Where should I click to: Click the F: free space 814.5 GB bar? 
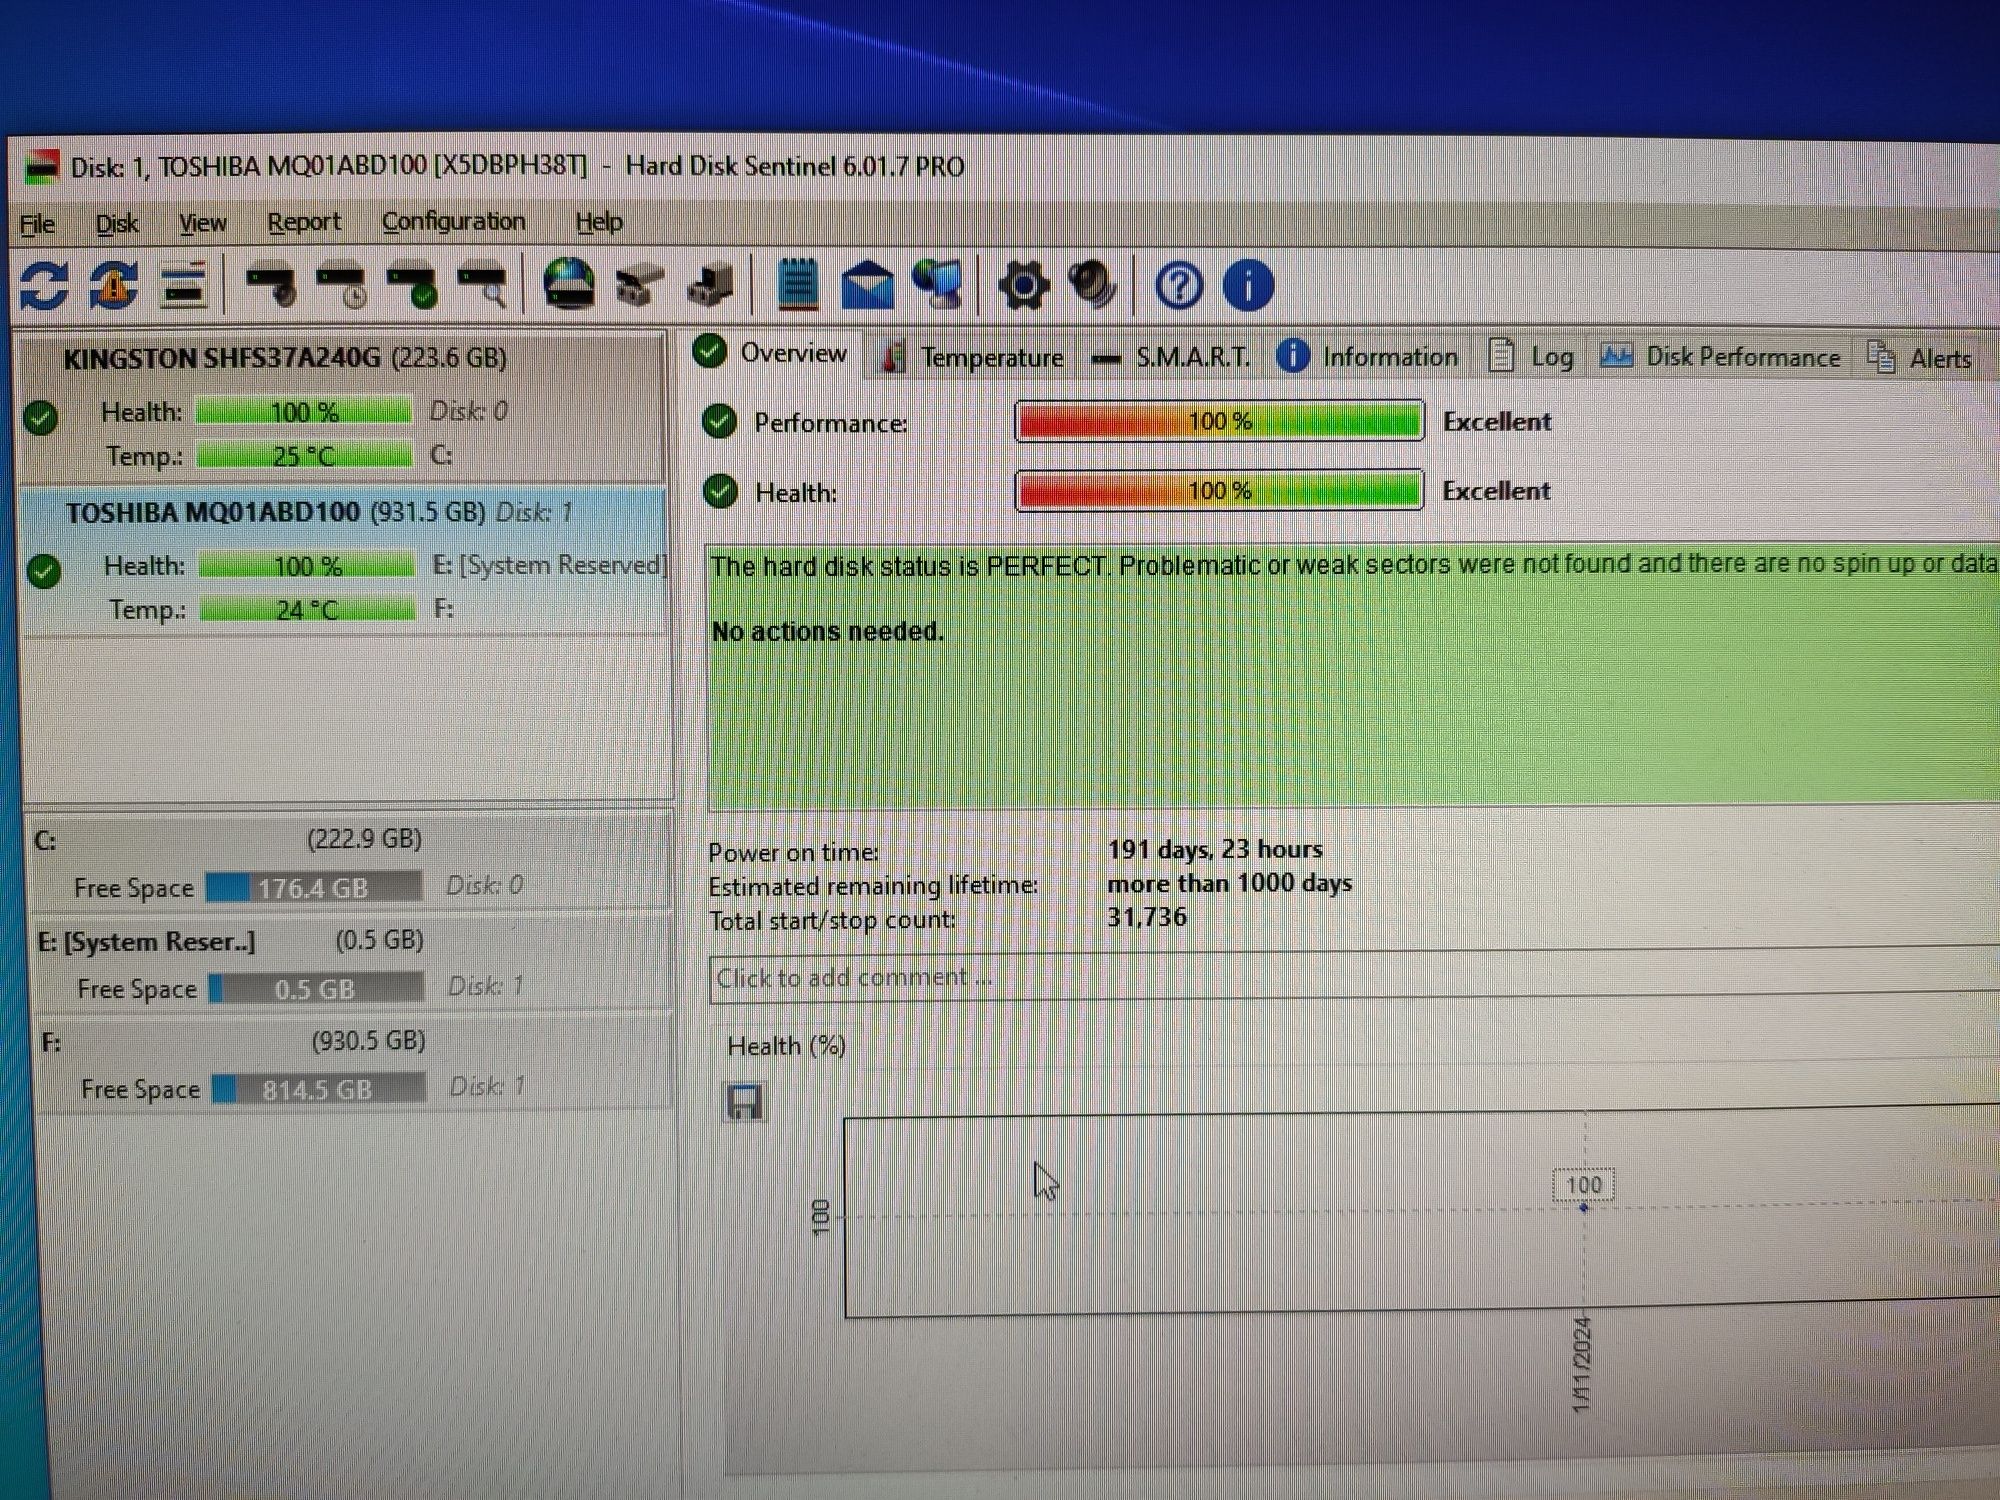(x=318, y=1089)
